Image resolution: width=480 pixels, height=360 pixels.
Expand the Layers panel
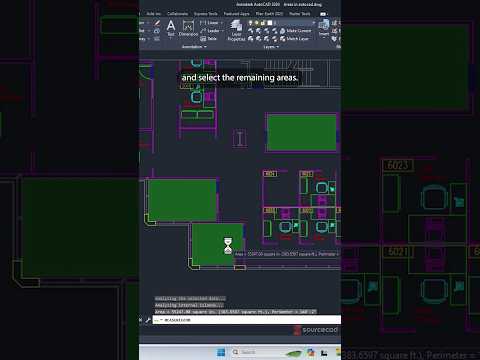pos(271,47)
